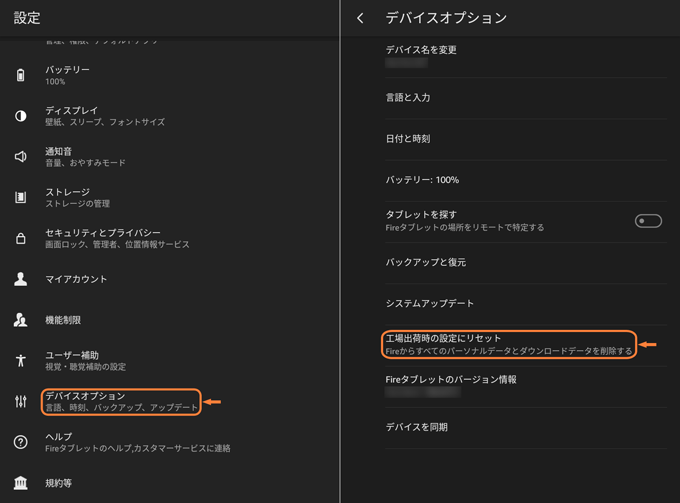Select デバイスオプション in settings list
This screenshot has height=503, width=680.
[x=170, y=402]
